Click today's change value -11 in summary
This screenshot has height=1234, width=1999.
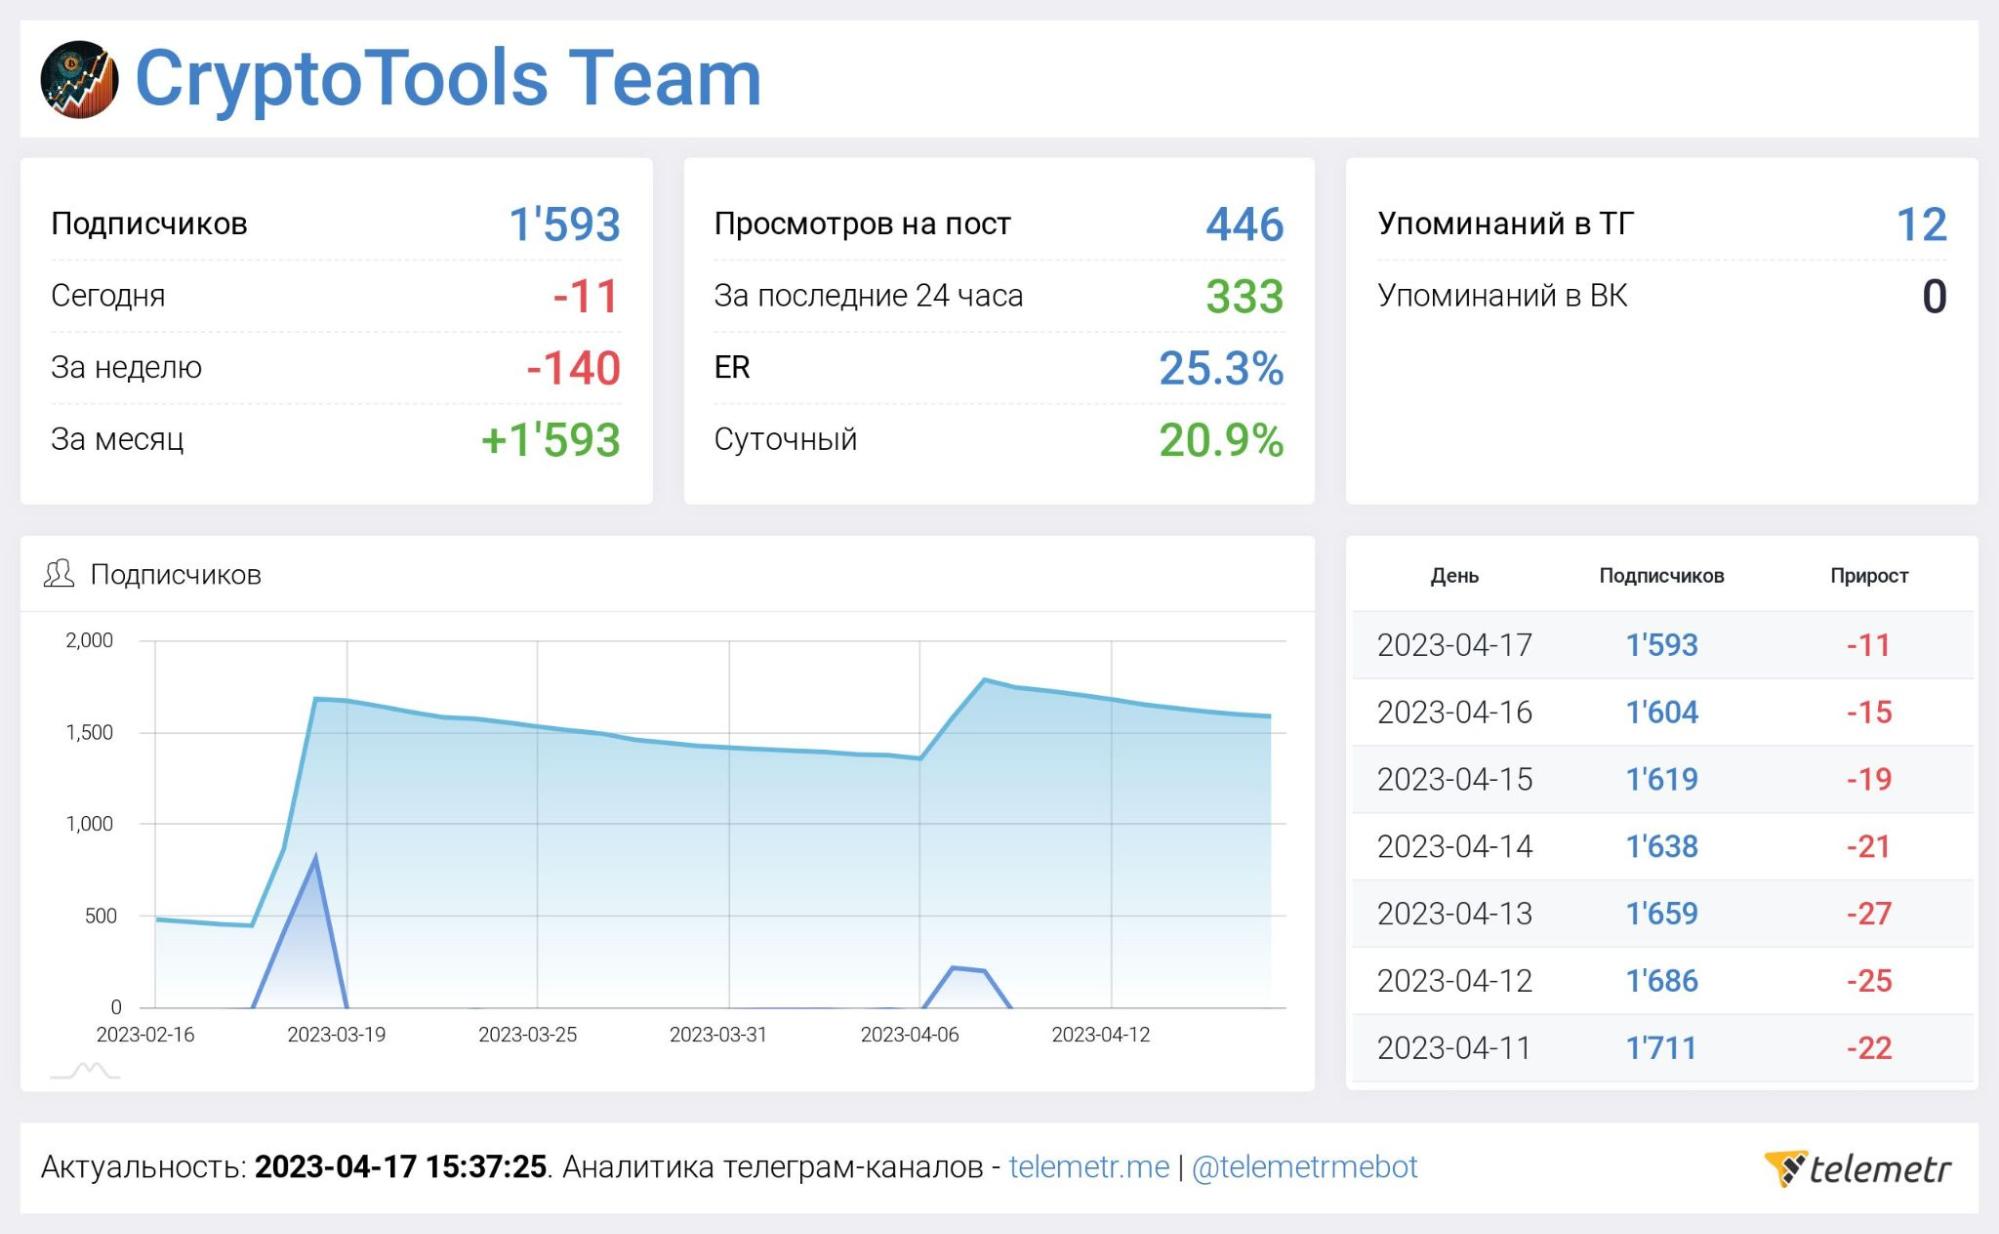587,296
